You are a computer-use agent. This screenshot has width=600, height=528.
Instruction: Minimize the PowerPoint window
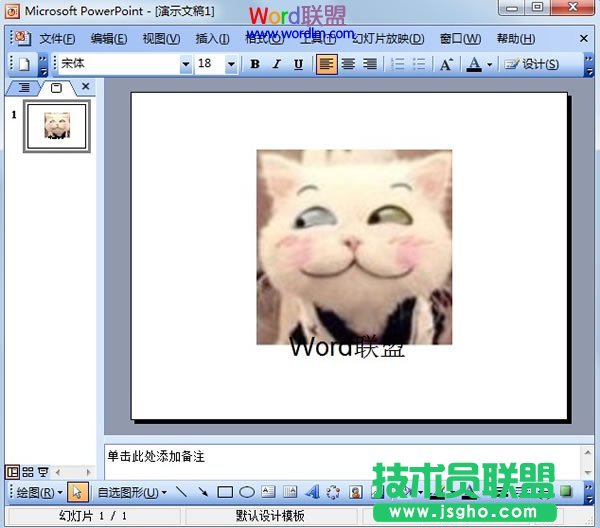512,8
